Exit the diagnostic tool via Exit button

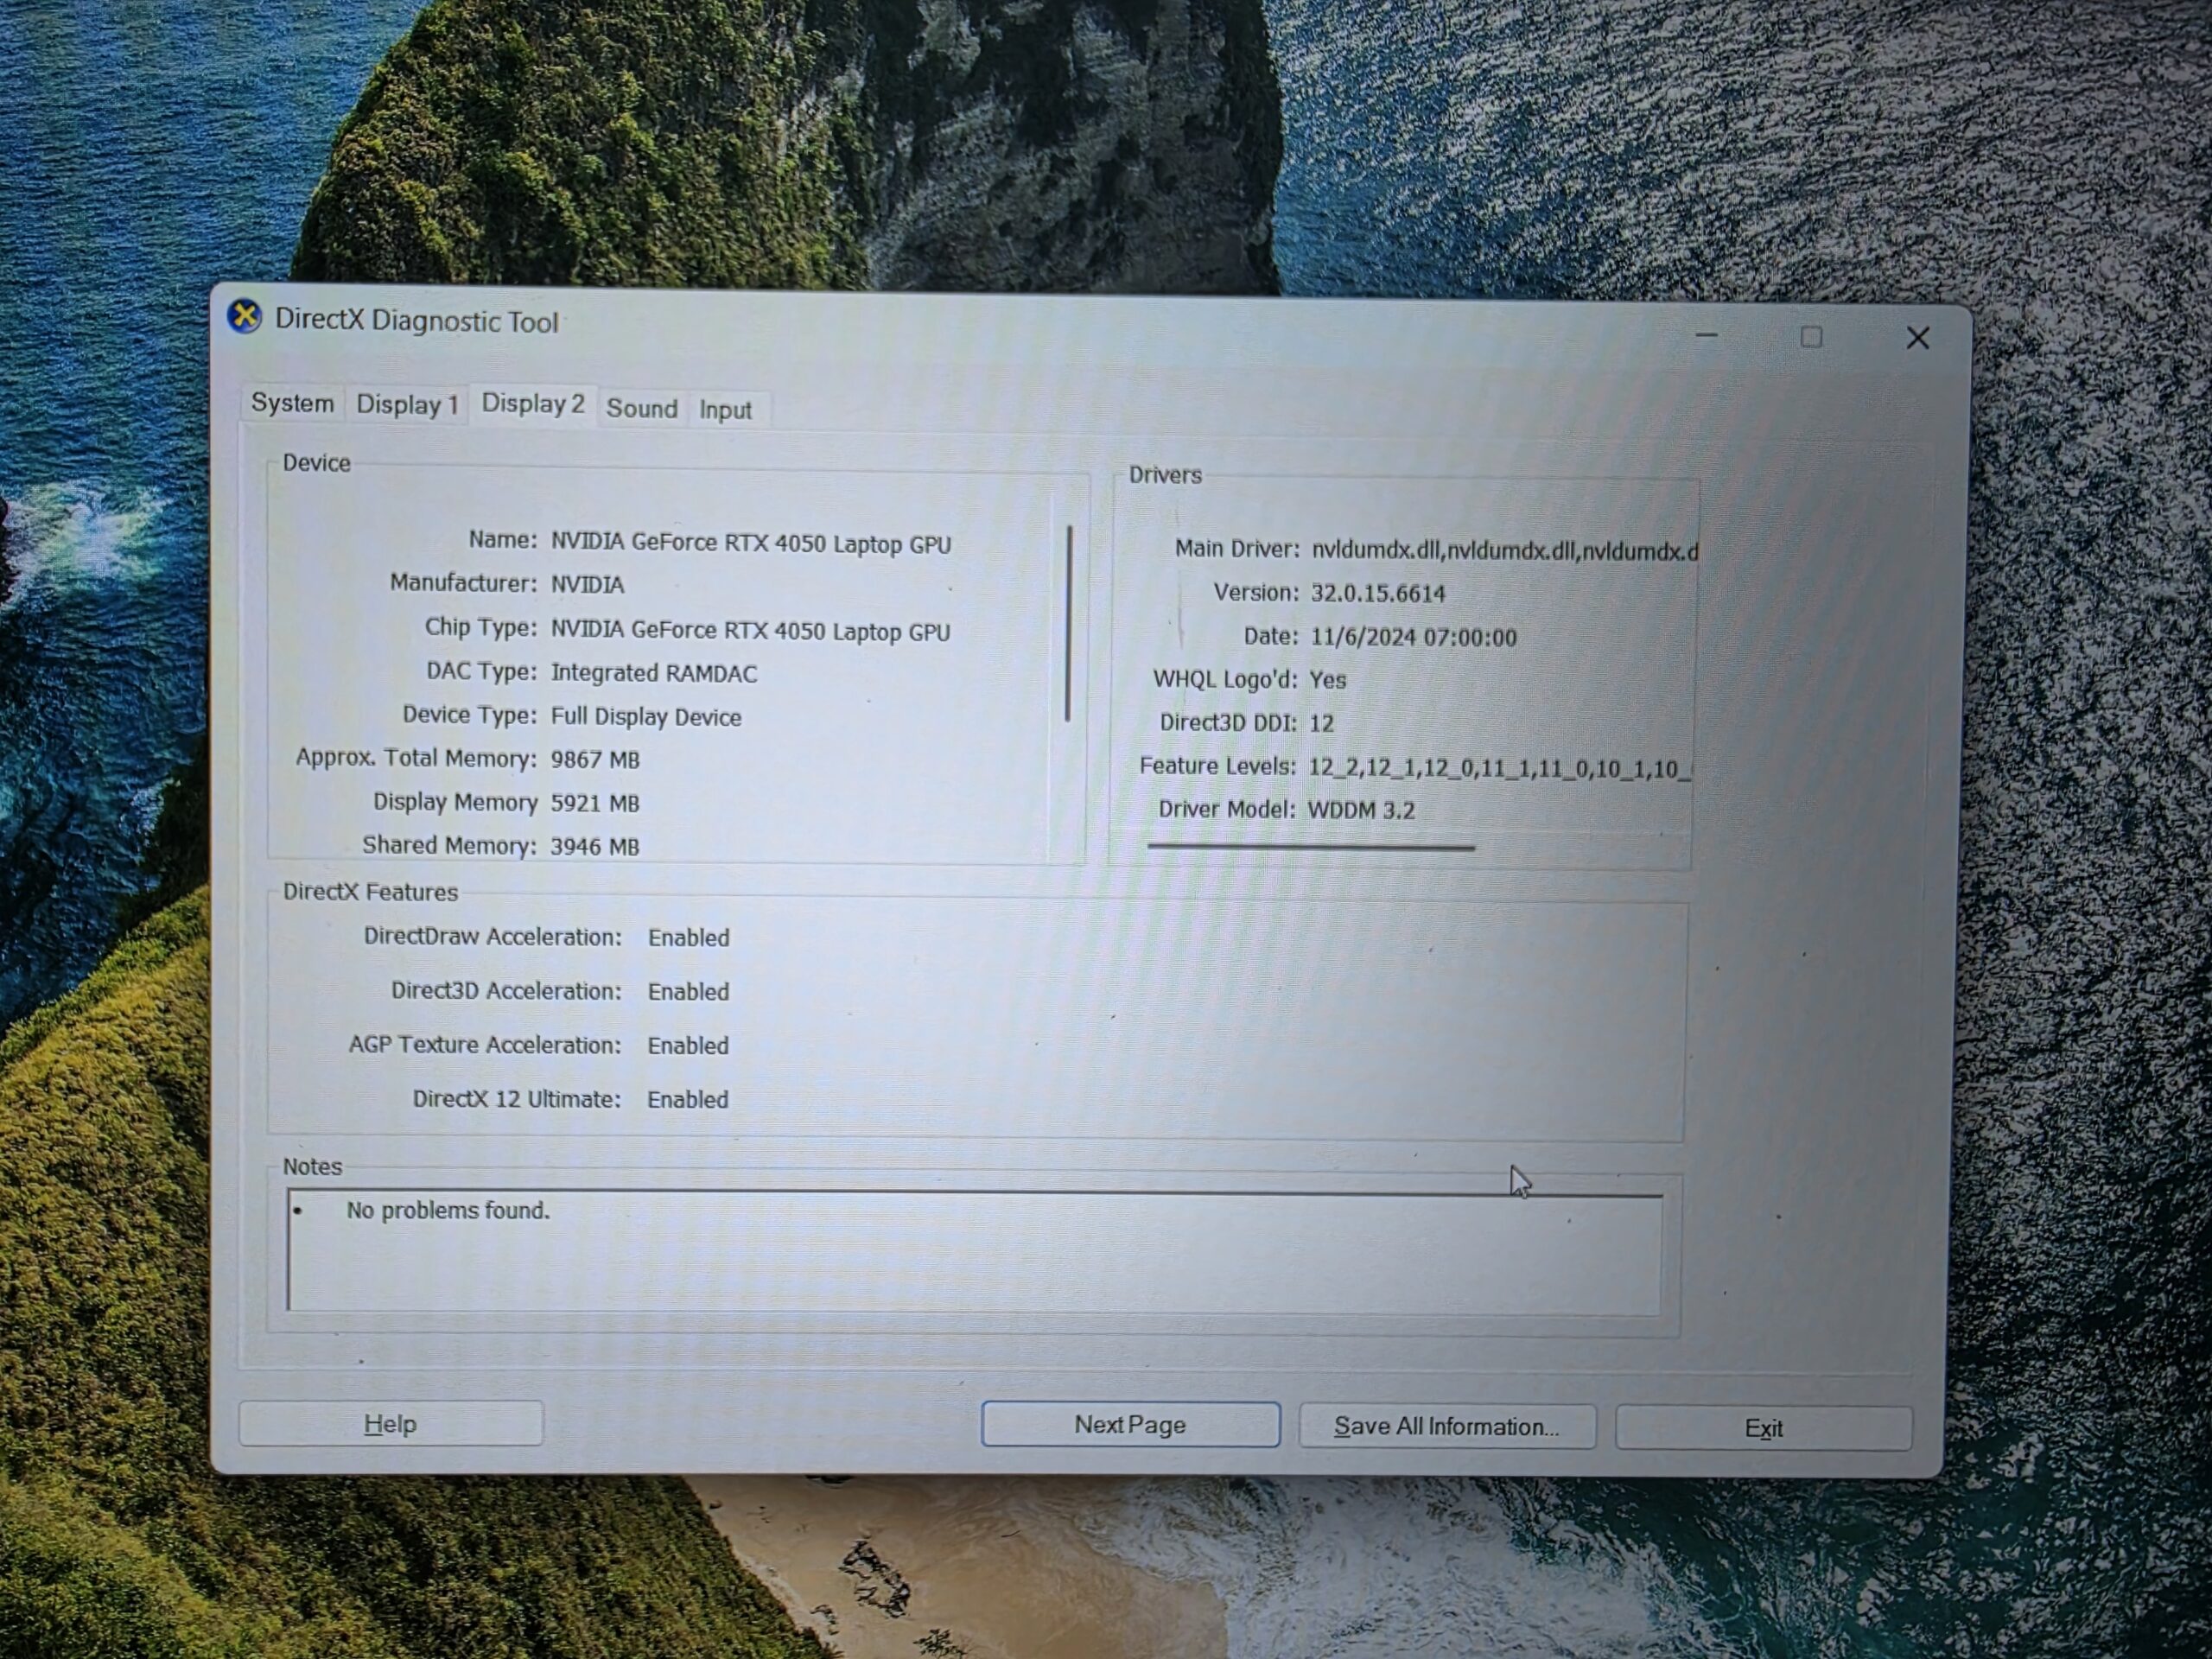[1763, 1428]
